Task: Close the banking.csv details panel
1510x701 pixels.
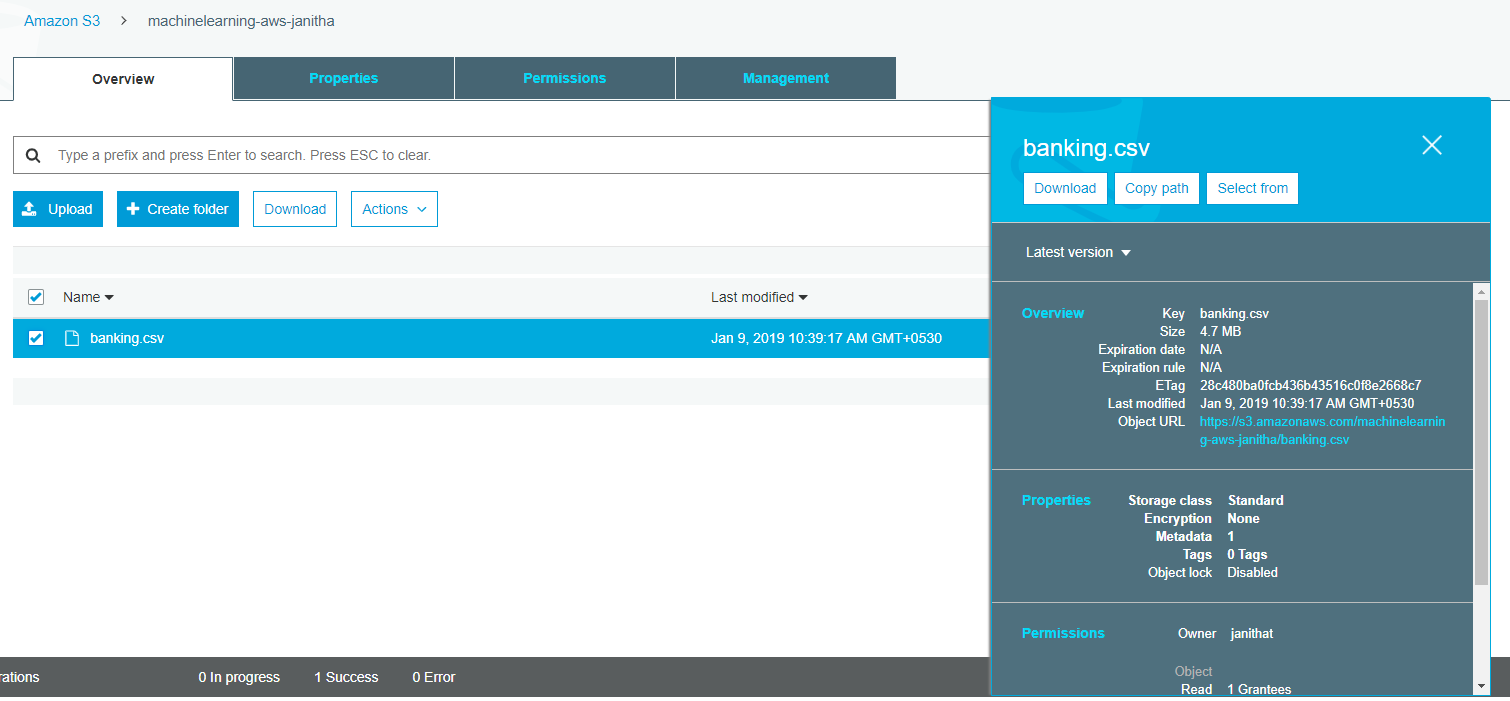Action: click(x=1432, y=145)
